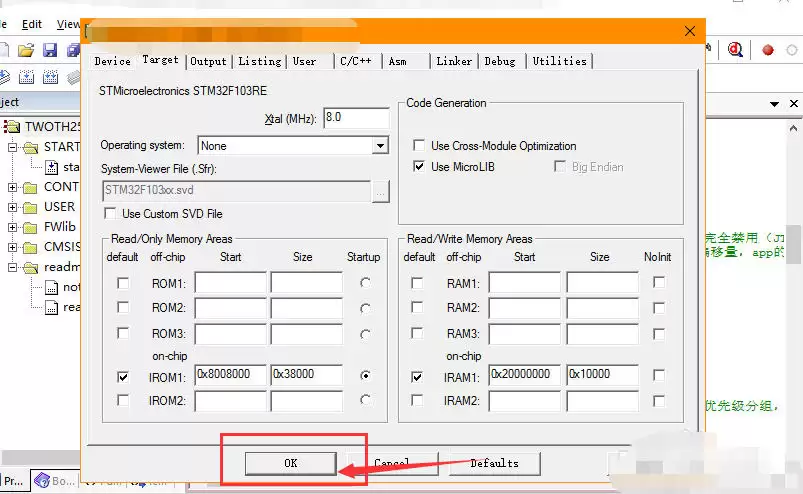Click the Save floppy disk toolbar icon
The height and width of the screenshot is (494, 803).
(x=50, y=50)
